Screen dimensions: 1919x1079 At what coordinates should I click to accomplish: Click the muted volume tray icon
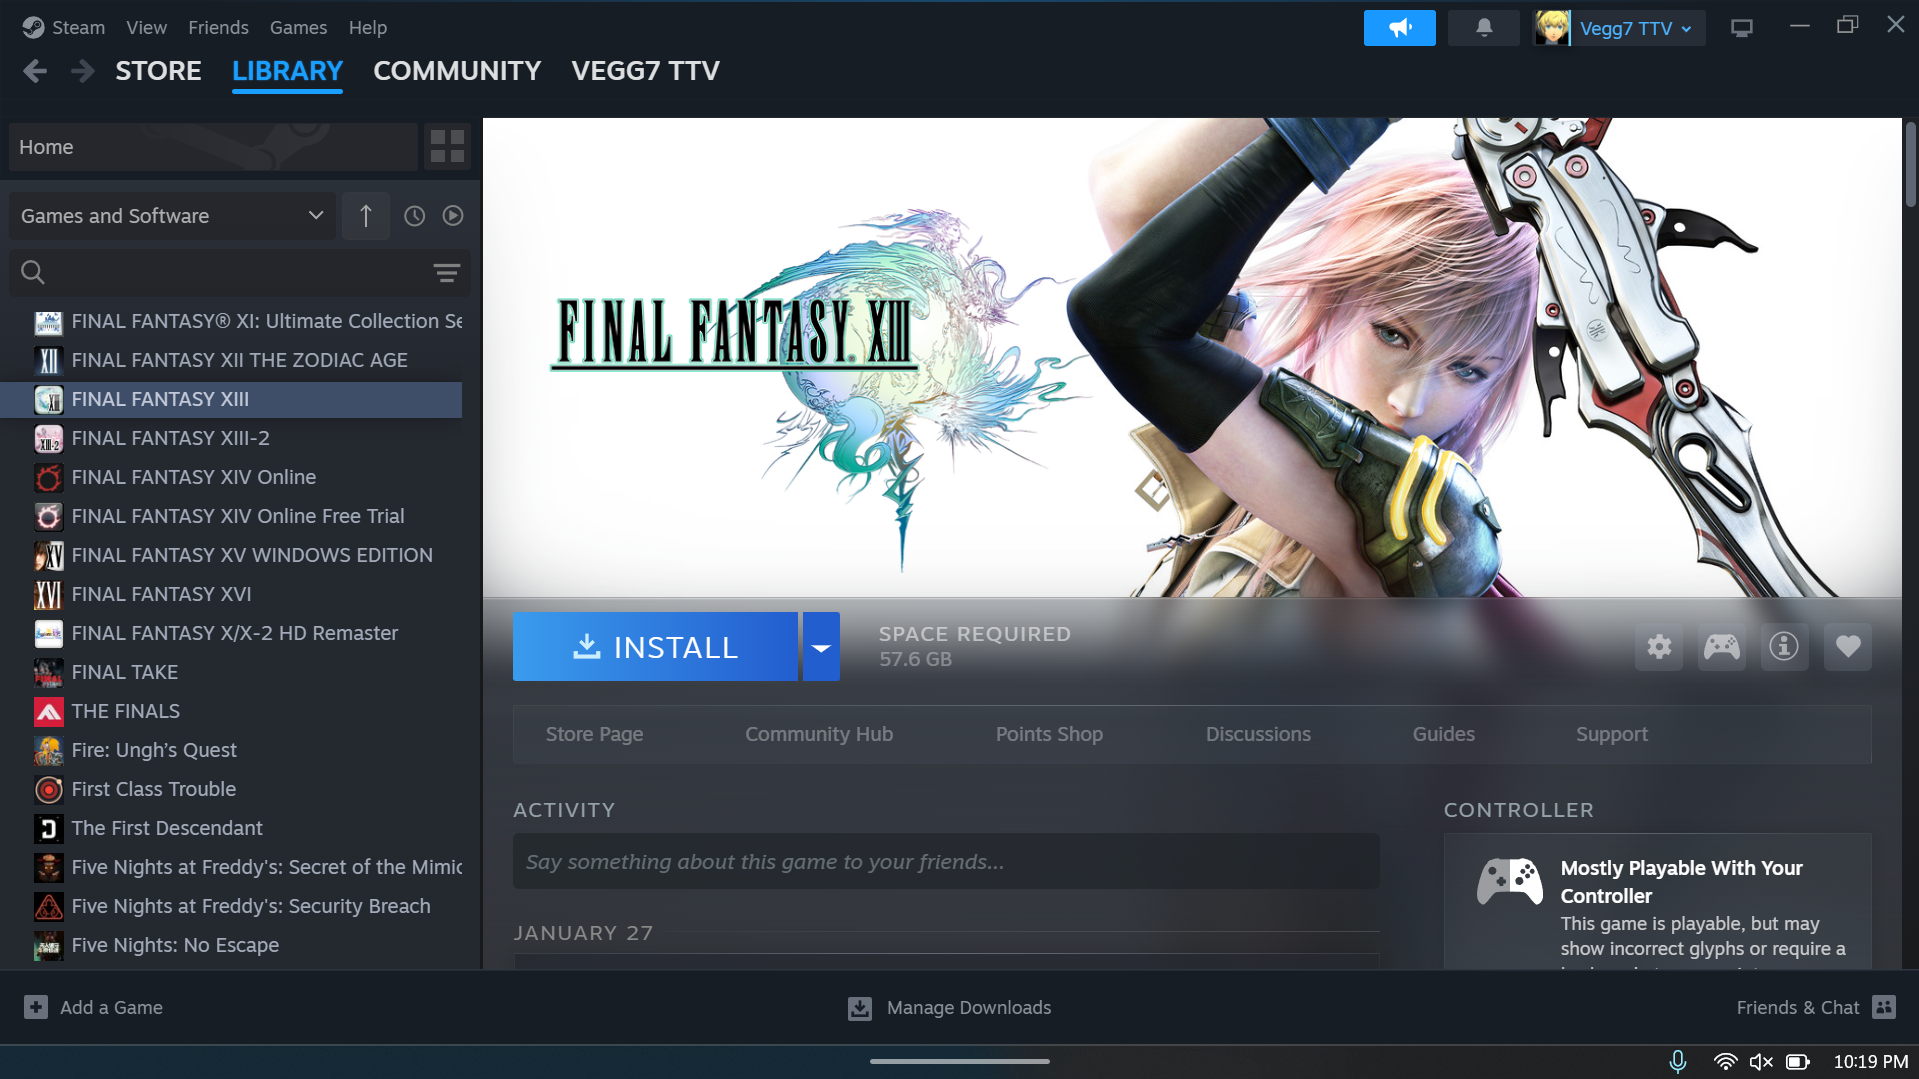1761,1062
